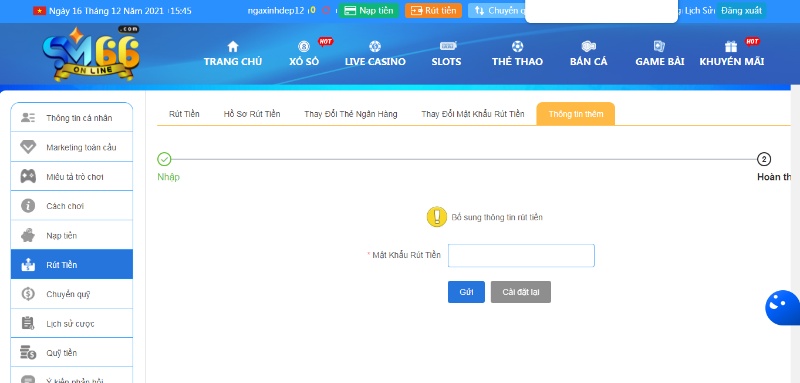Select Marketing toàn cầu menu item
The image size is (800, 383).
point(71,147)
